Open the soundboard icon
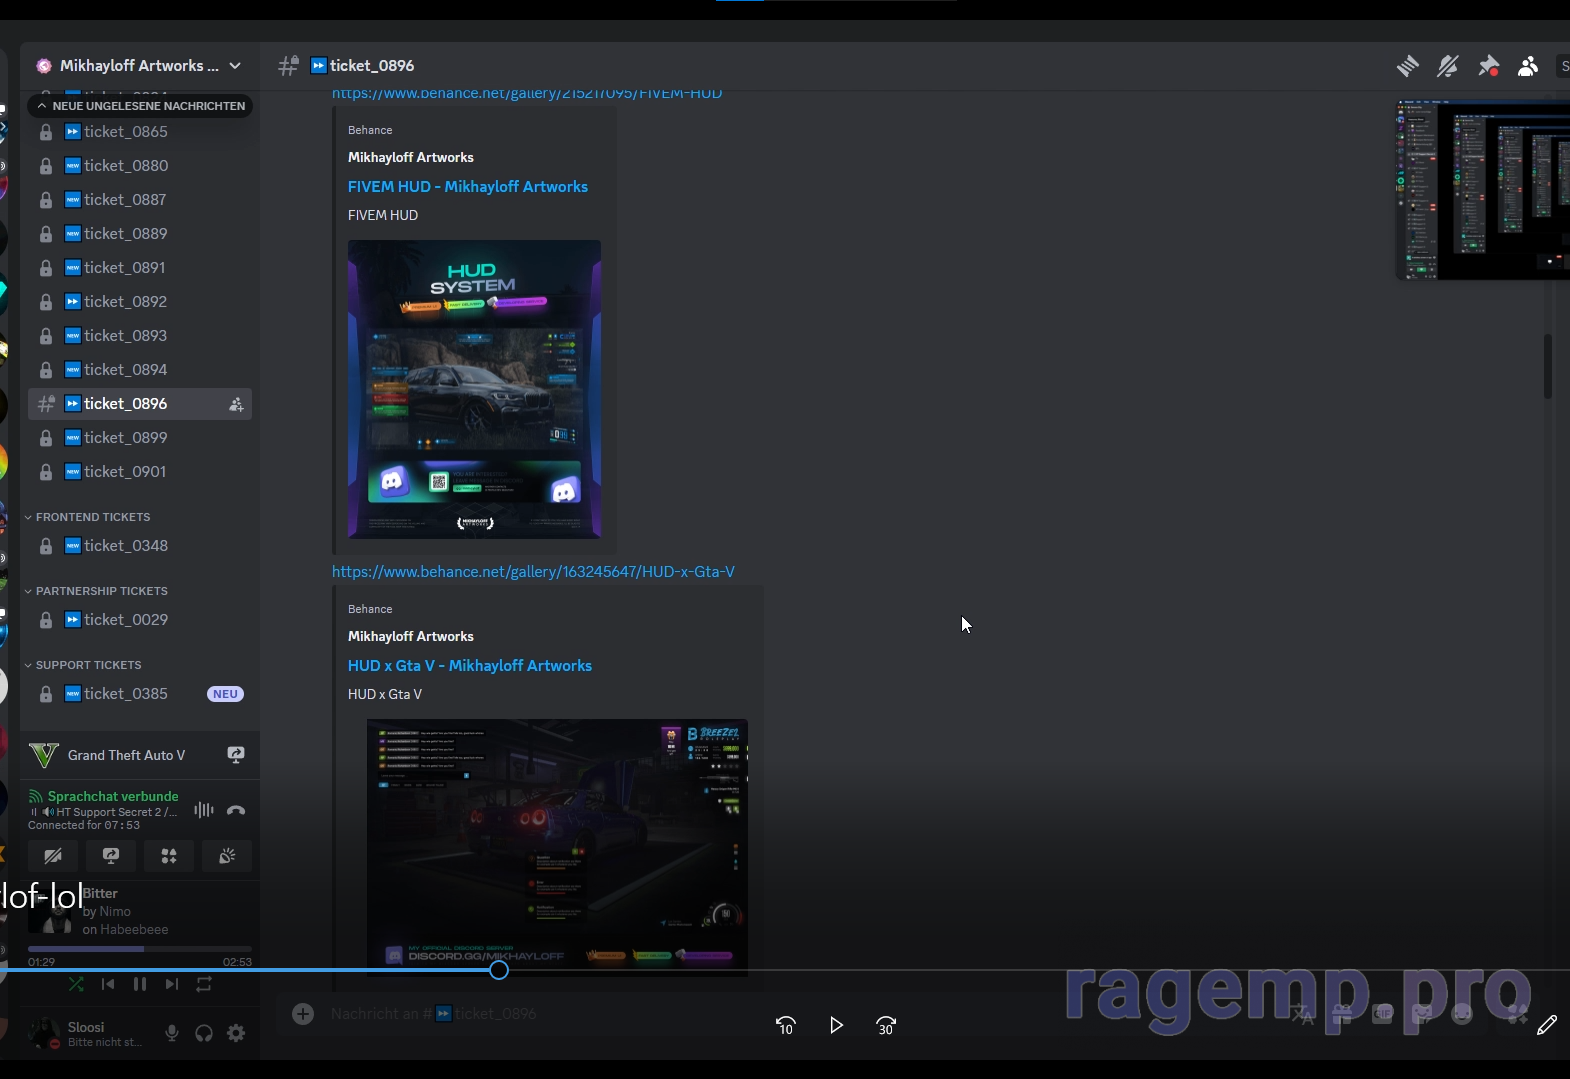The width and height of the screenshot is (1570, 1079). [x=227, y=856]
